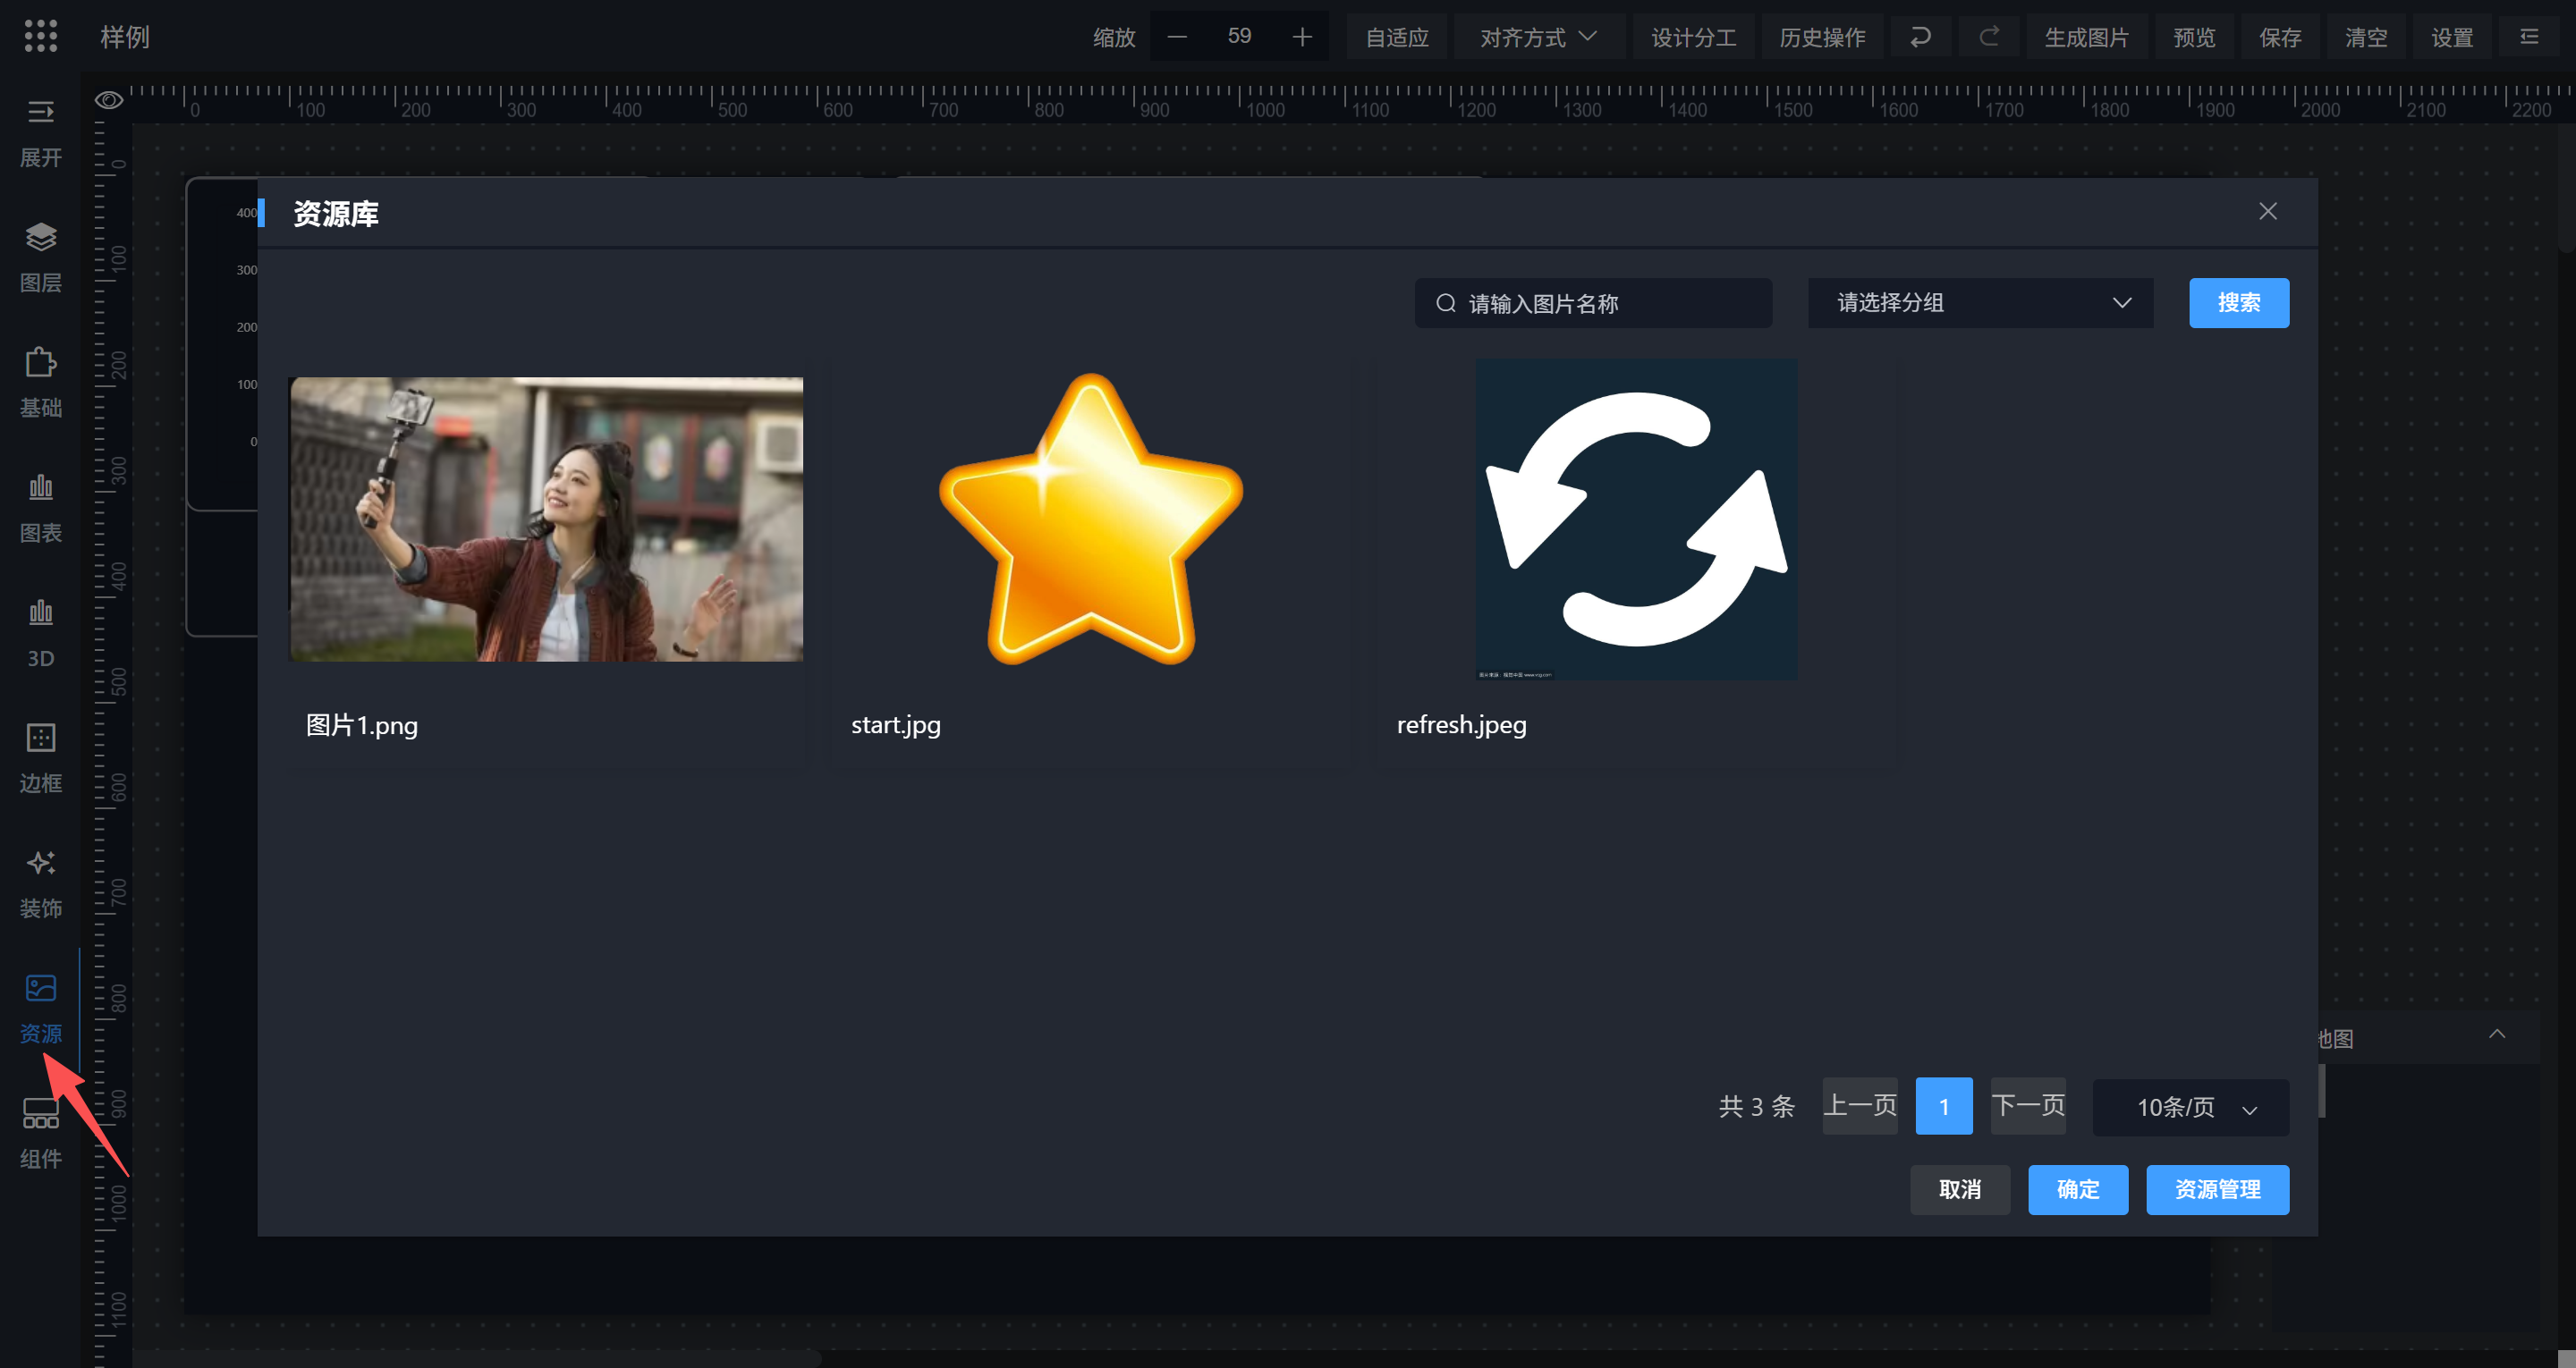Viewport: 2576px width, 1368px height.
Task: Click 设计分工 in the top bar
Action: click(x=1693, y=37)
